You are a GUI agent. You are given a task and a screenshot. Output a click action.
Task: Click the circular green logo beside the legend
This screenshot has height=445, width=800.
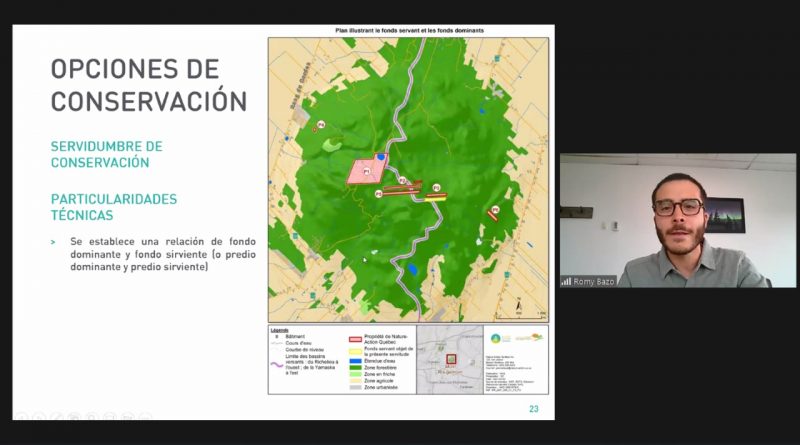496,340
